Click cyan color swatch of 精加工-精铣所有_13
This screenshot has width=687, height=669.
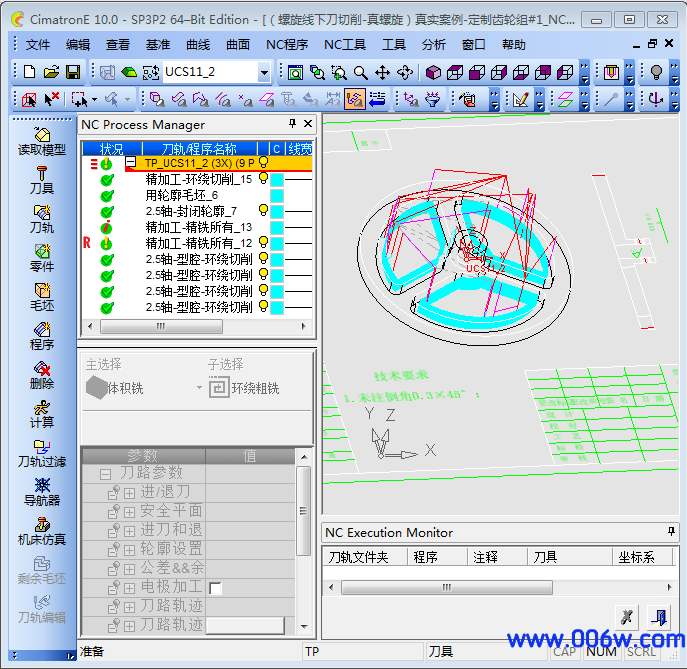pos(276,227)
